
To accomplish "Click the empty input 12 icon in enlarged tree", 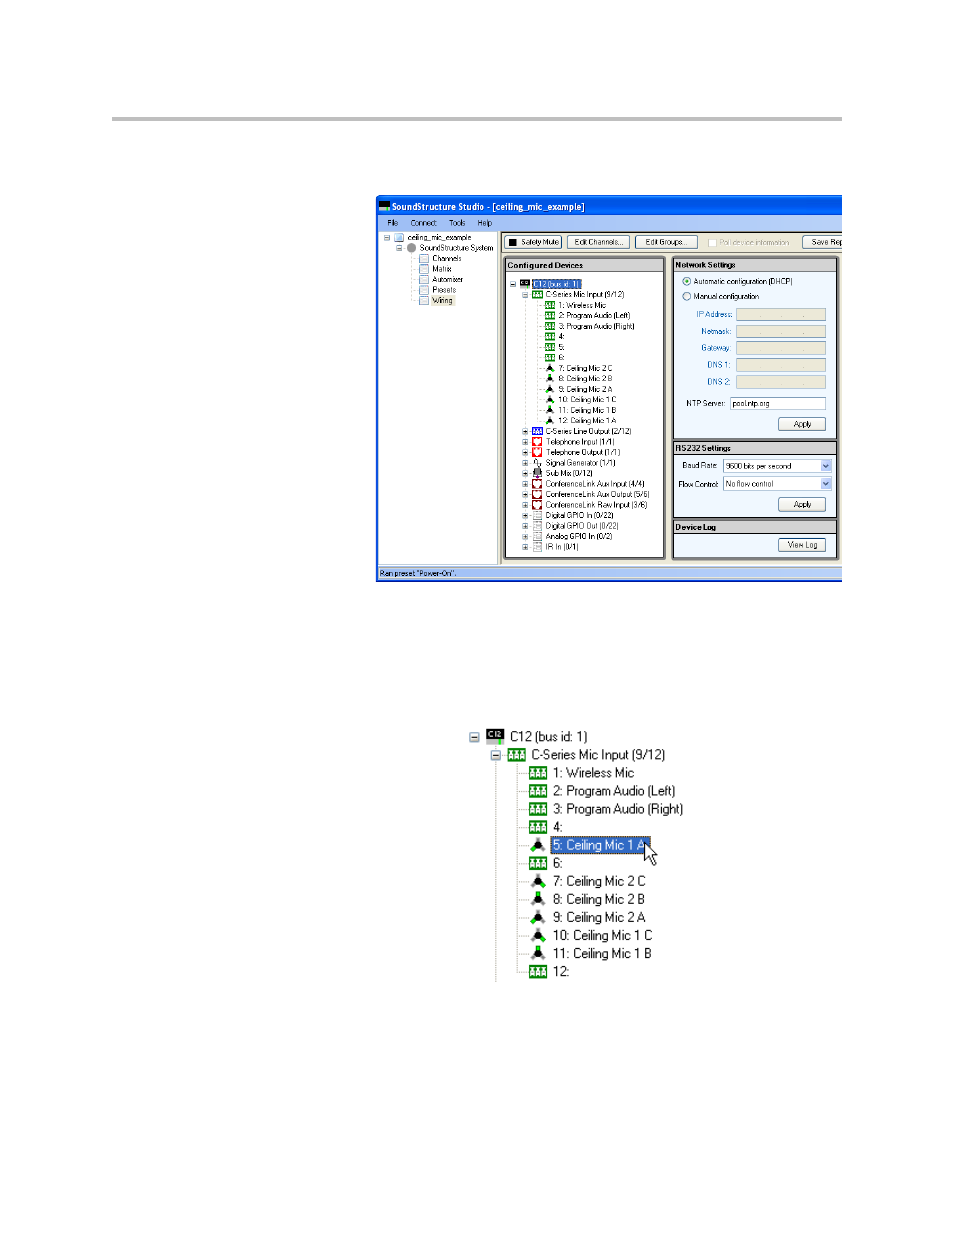I will click(538, 971).
